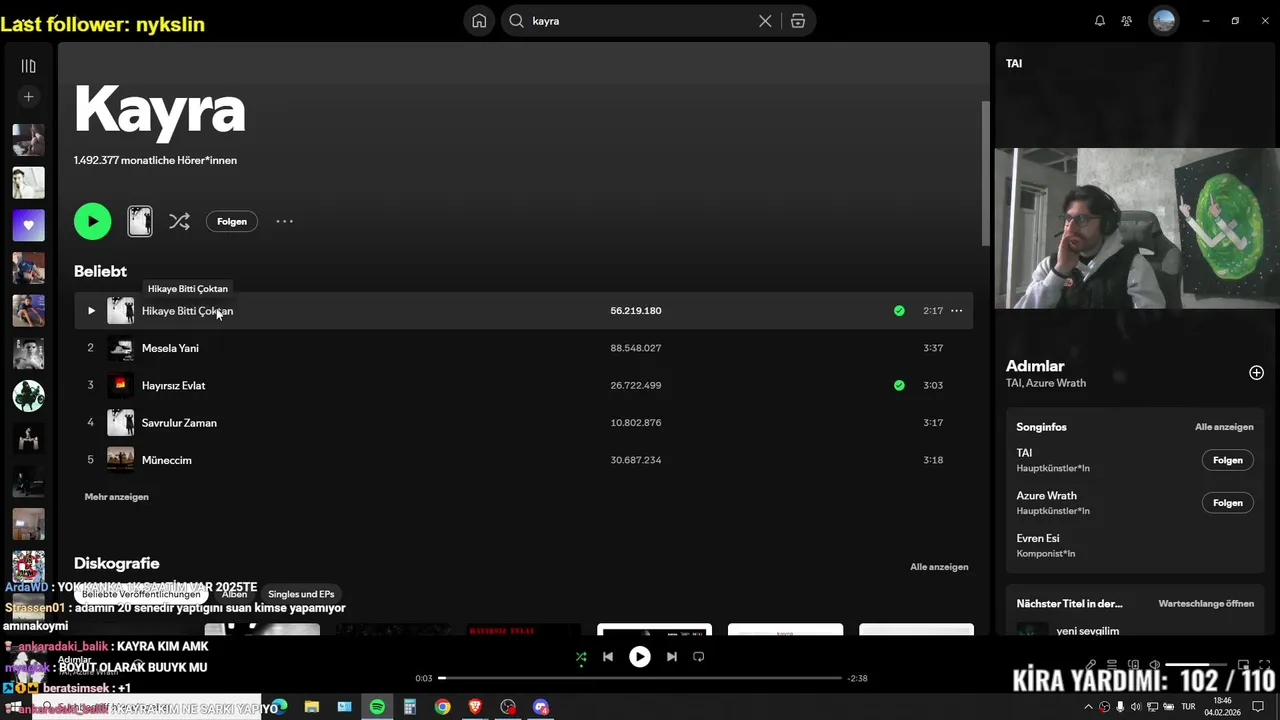Open more options for Hikaye Bitti Çoktan
Viewport: 1280px width, 720px height.
pos(956,311)
